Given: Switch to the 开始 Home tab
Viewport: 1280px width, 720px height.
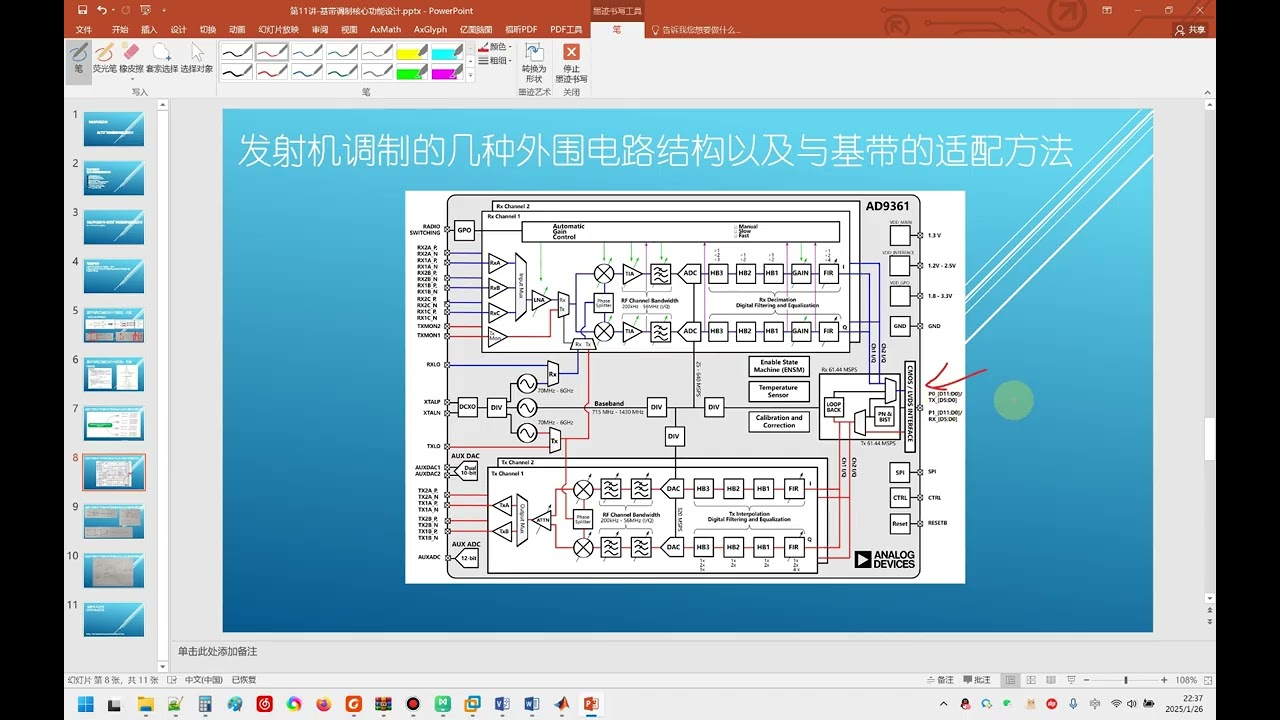Looking at the screenshot, I should [120, 30].
